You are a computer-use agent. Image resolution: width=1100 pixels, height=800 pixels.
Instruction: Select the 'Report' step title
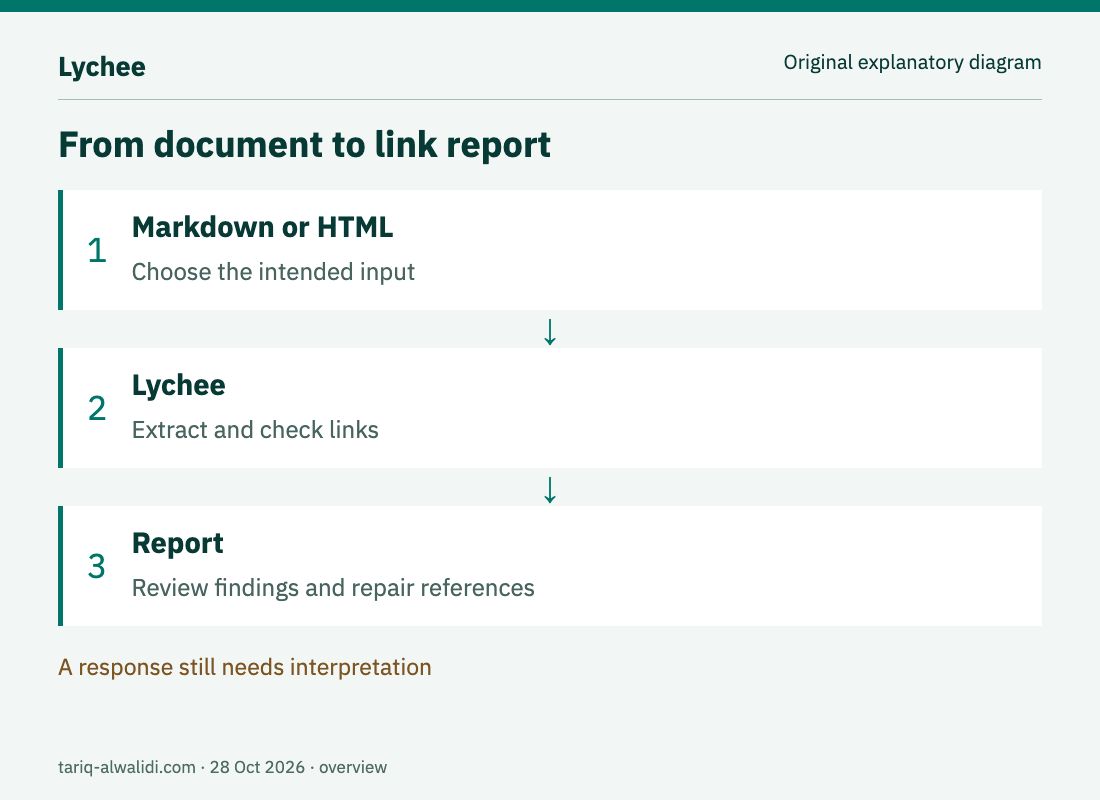[x=177, y=543]
